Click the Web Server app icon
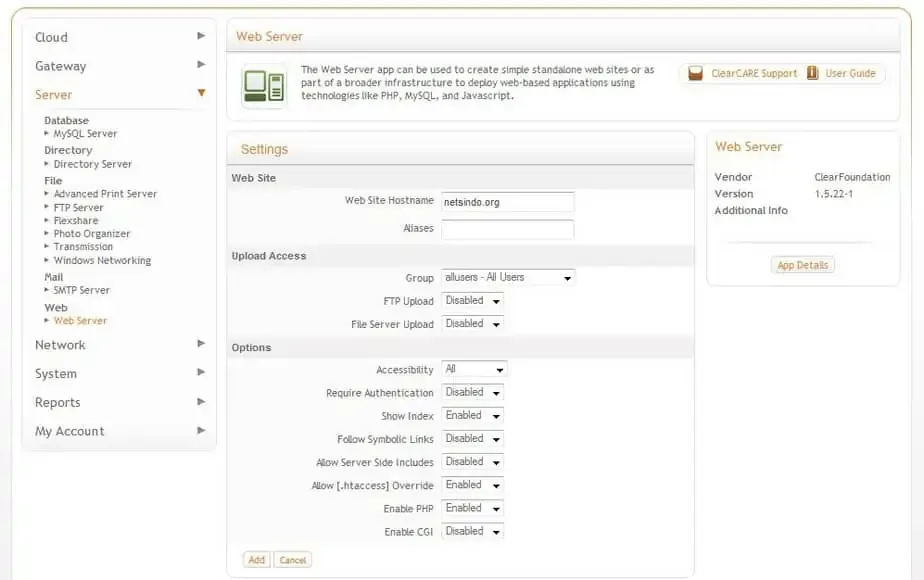The image size is (924, 580). pos(263,86)
